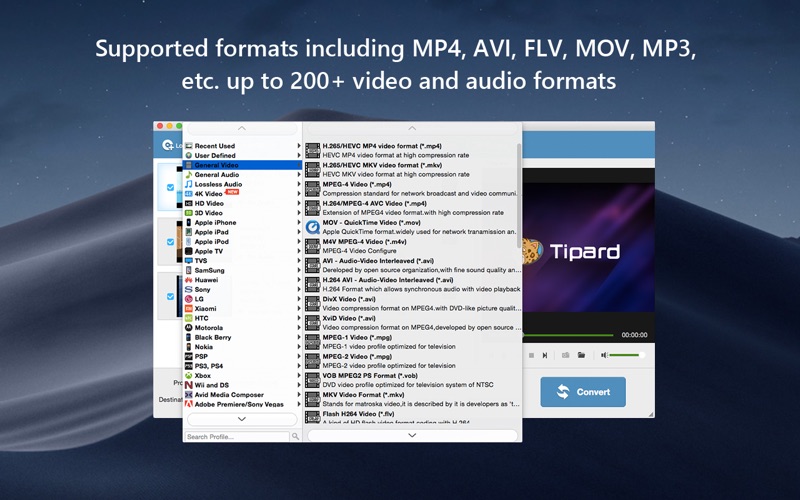Mute audio with the speaker icon

coord(604,355)
